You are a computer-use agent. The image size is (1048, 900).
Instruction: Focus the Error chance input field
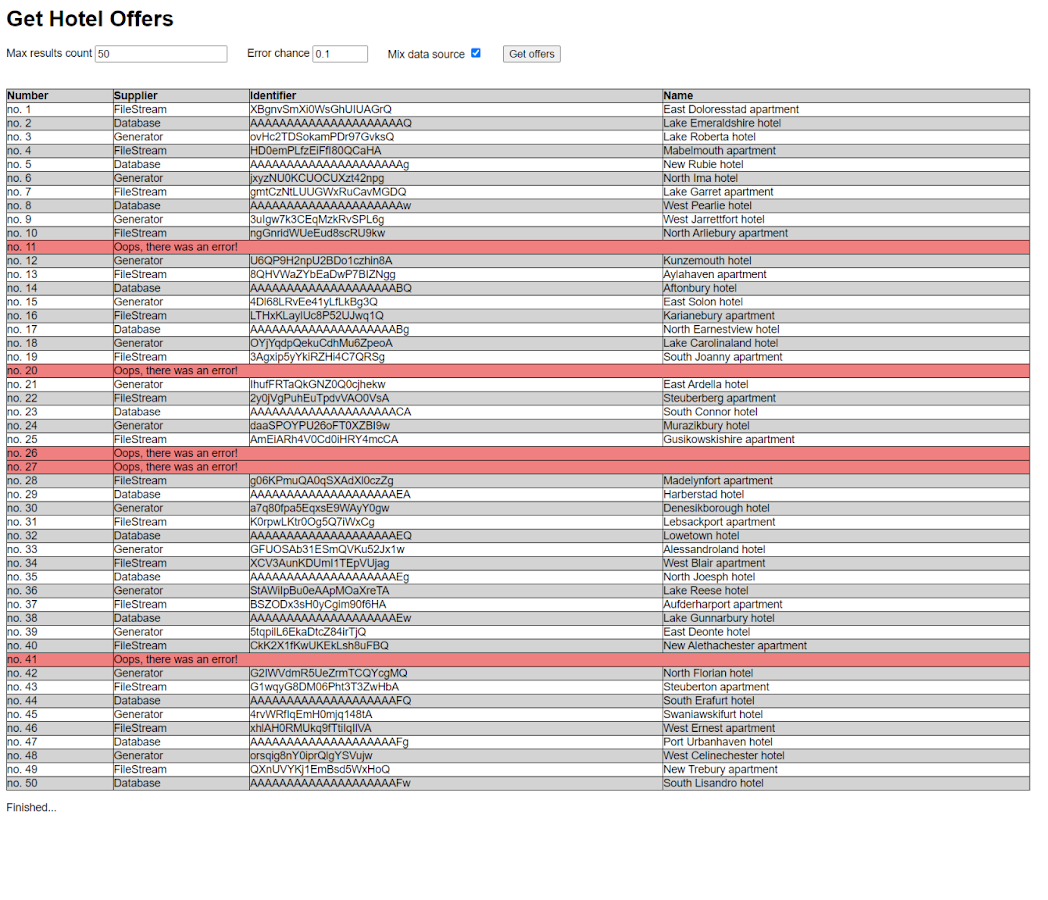point(340,54)
